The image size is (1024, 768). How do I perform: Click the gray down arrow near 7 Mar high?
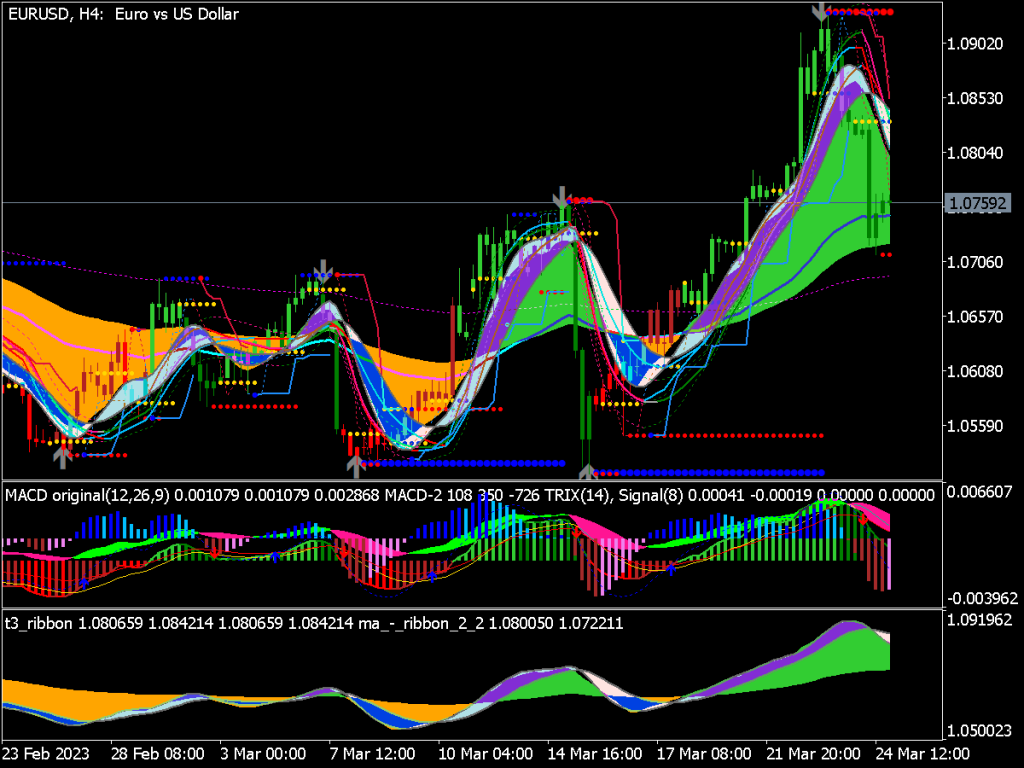click(x=324, y=268)
